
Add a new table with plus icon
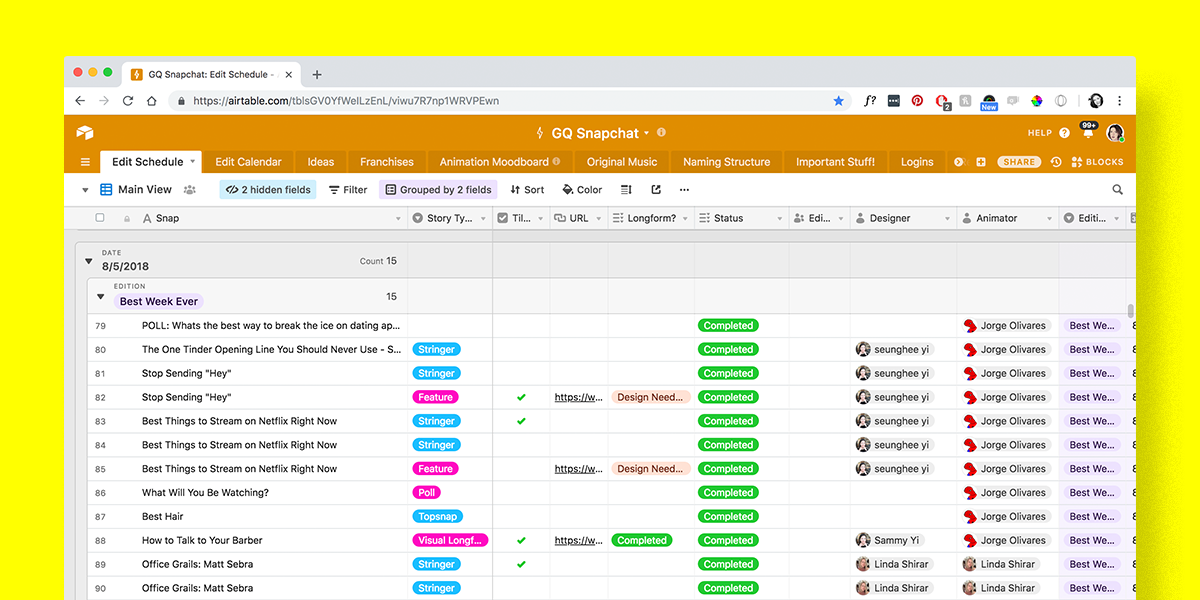click(x=981, y=162)
